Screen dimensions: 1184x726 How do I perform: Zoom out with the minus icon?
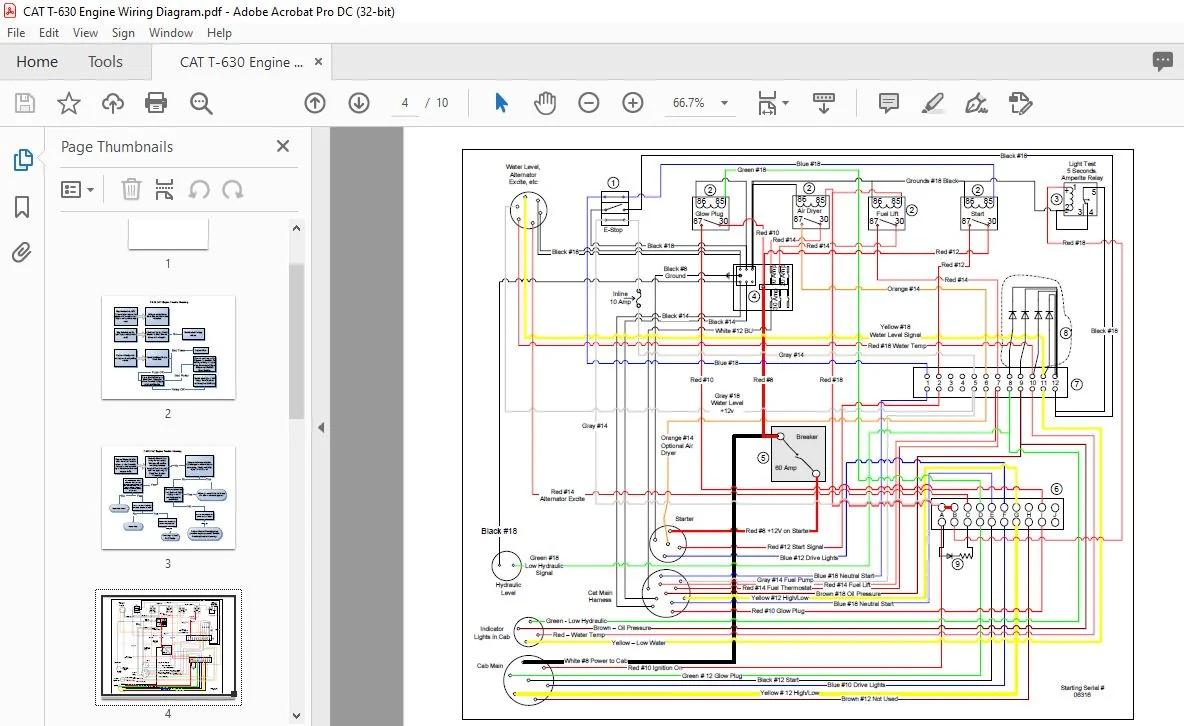pyautogui.click(x=588, y=103)
